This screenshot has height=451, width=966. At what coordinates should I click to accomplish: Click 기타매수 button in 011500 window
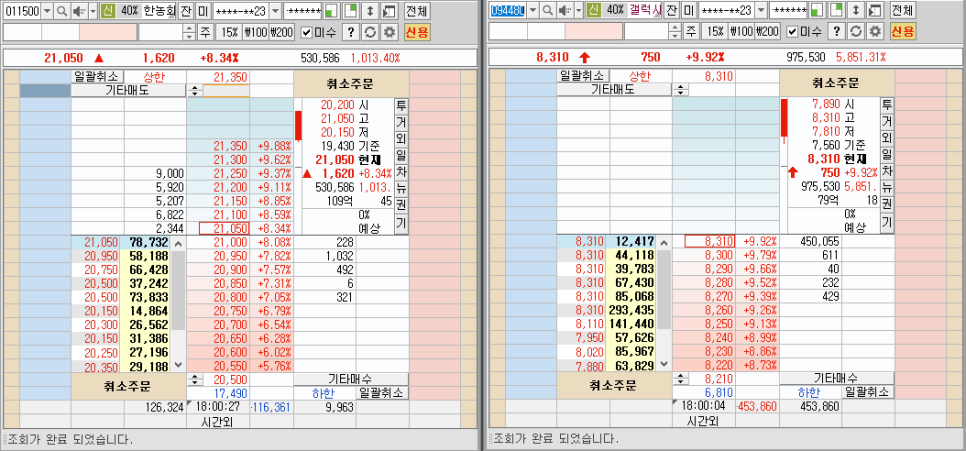click(351, 378)
